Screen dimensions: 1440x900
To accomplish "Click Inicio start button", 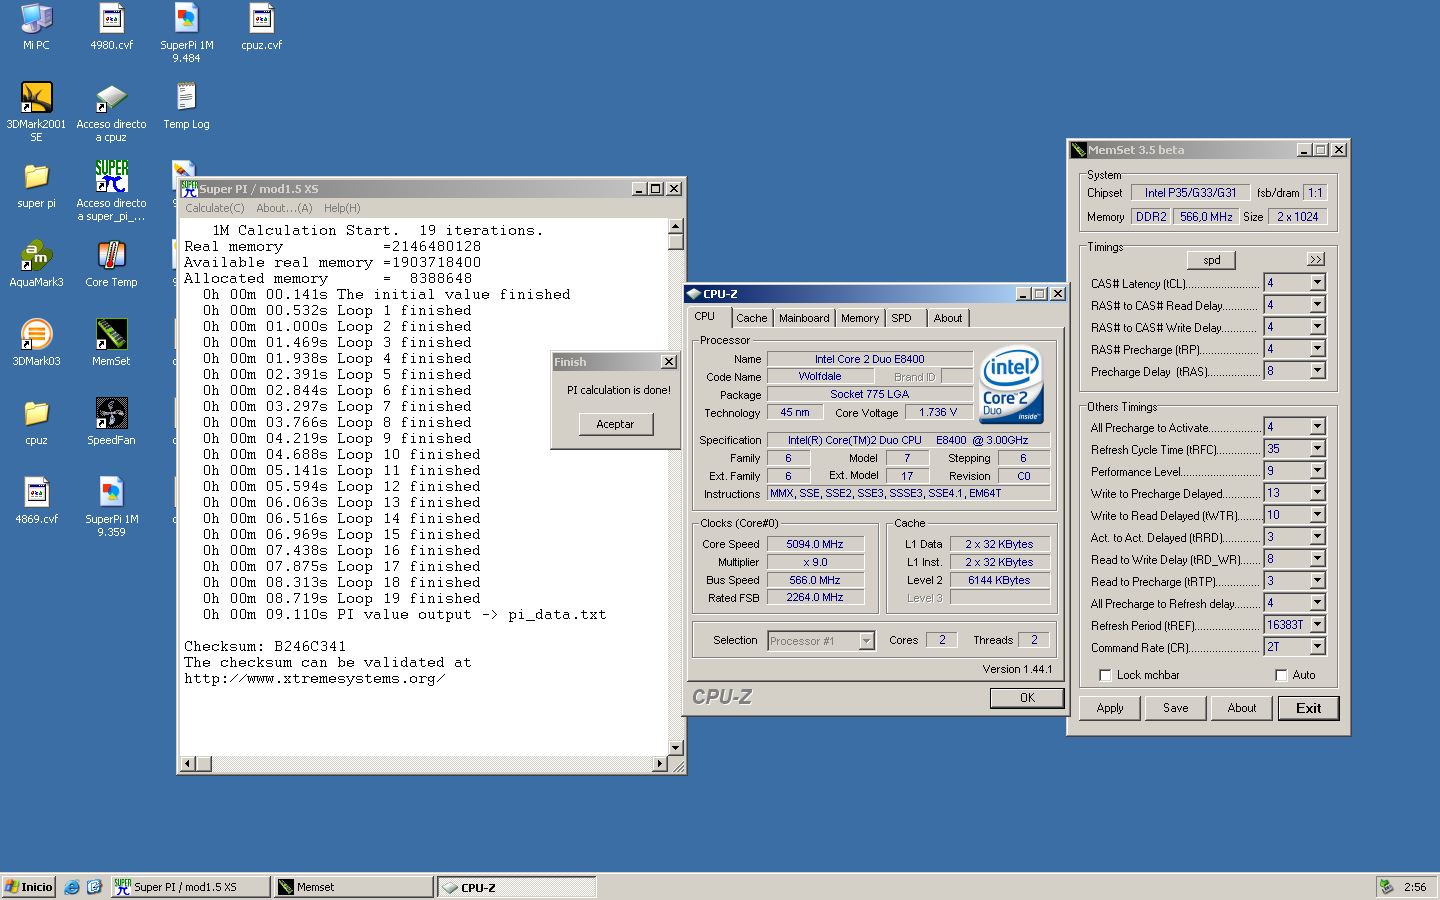I will (x=29, y=887).
